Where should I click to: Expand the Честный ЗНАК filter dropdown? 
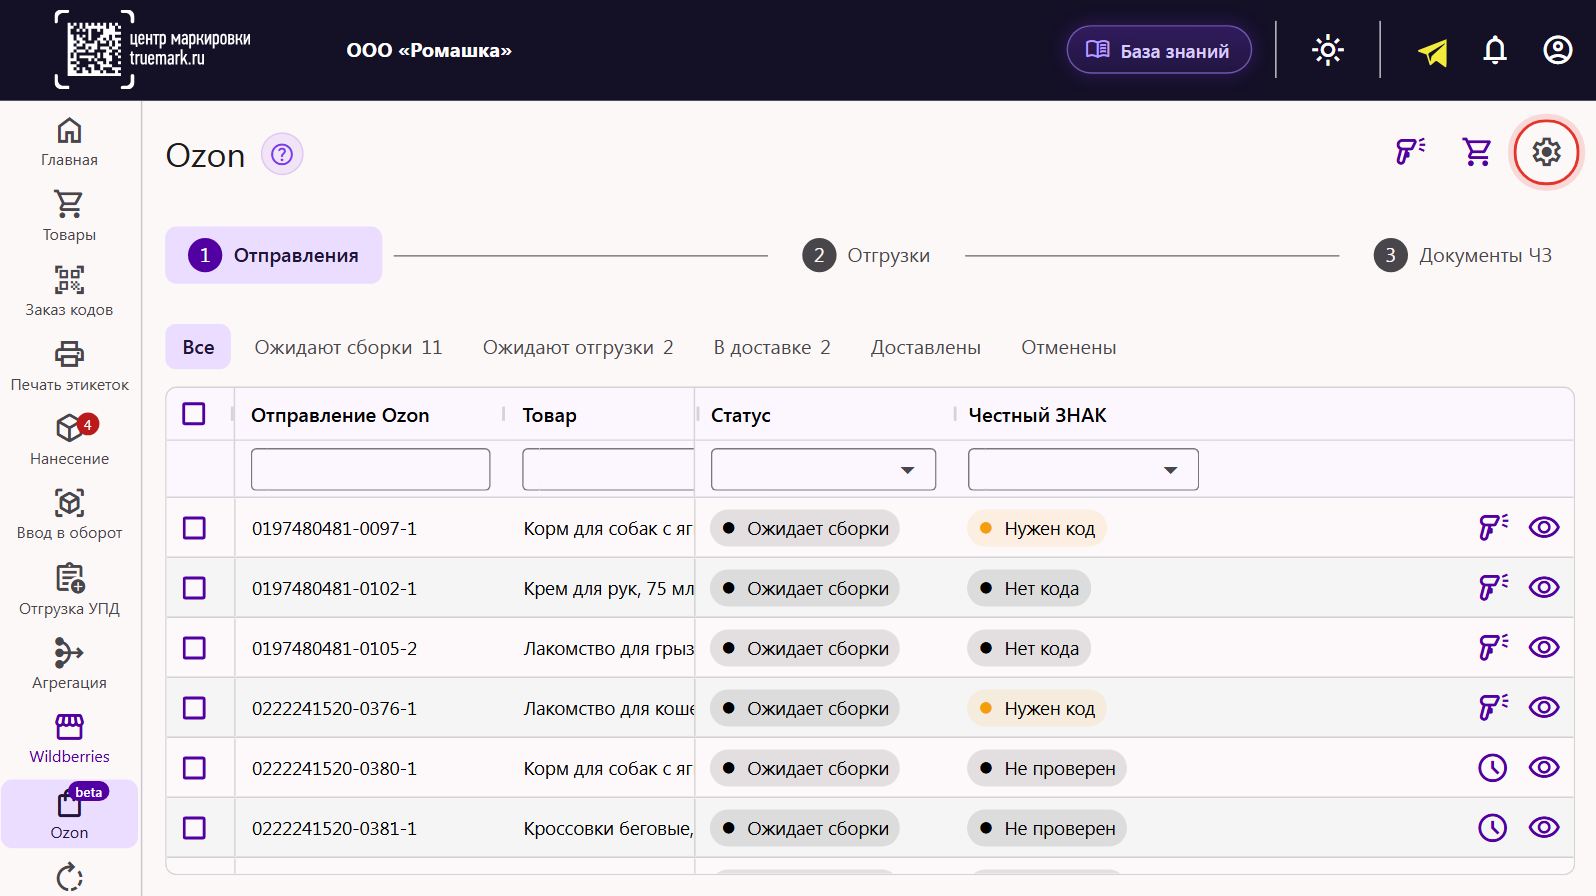pyautogui.click(x=1083, y=470)
